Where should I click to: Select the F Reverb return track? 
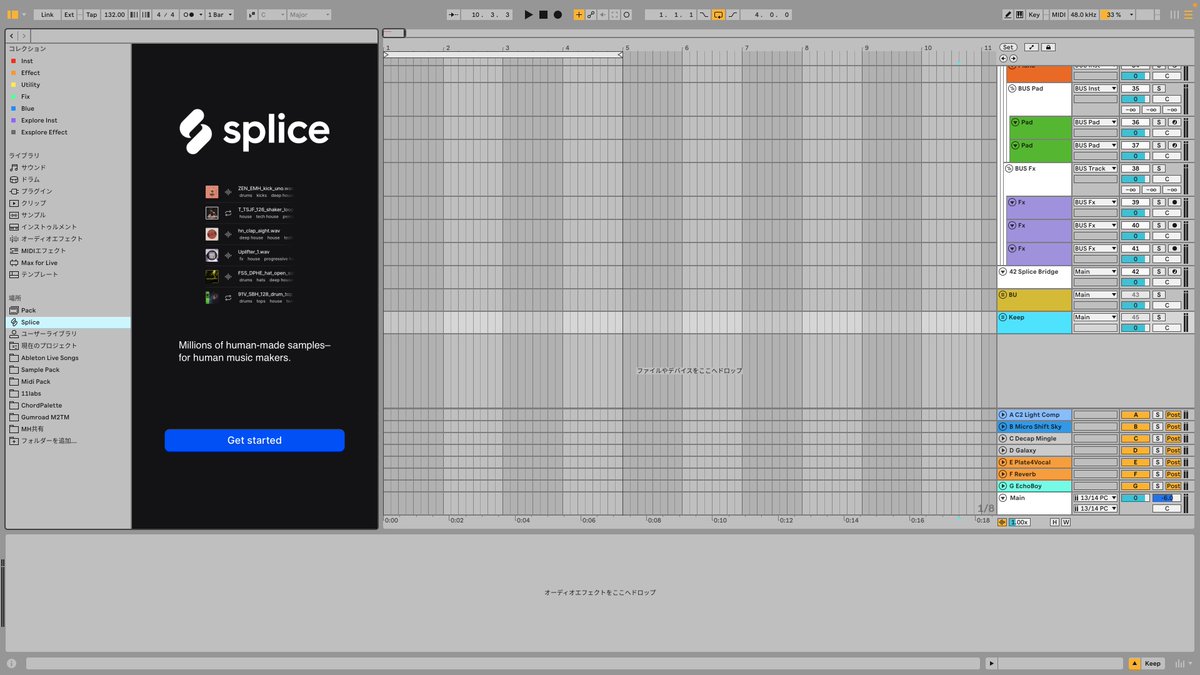[x=1034, y=474]
